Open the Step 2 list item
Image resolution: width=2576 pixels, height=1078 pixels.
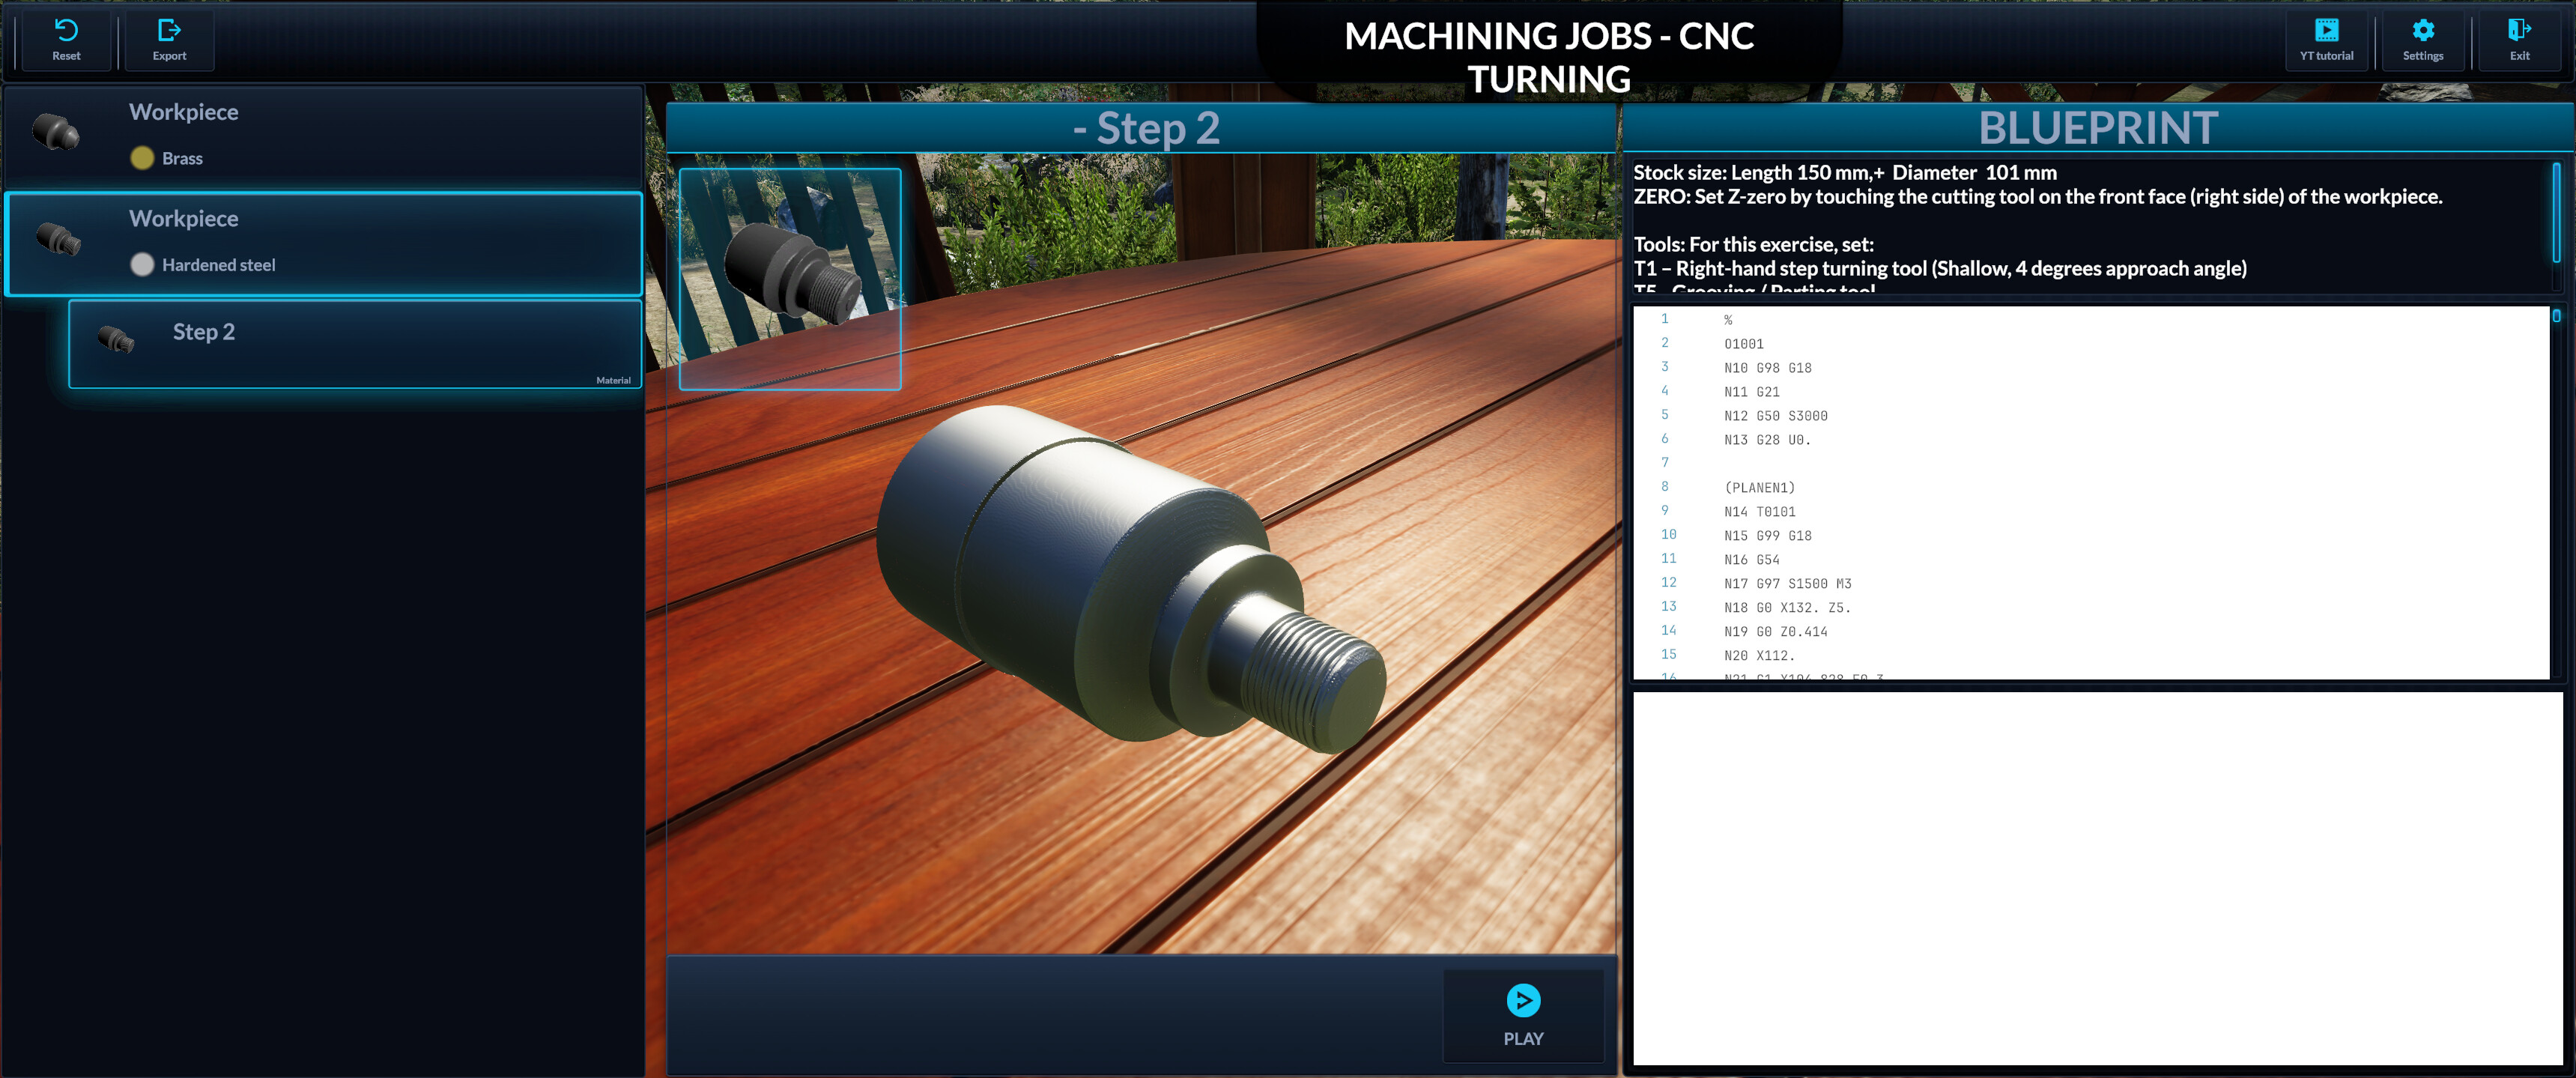[x=355, y=344]
